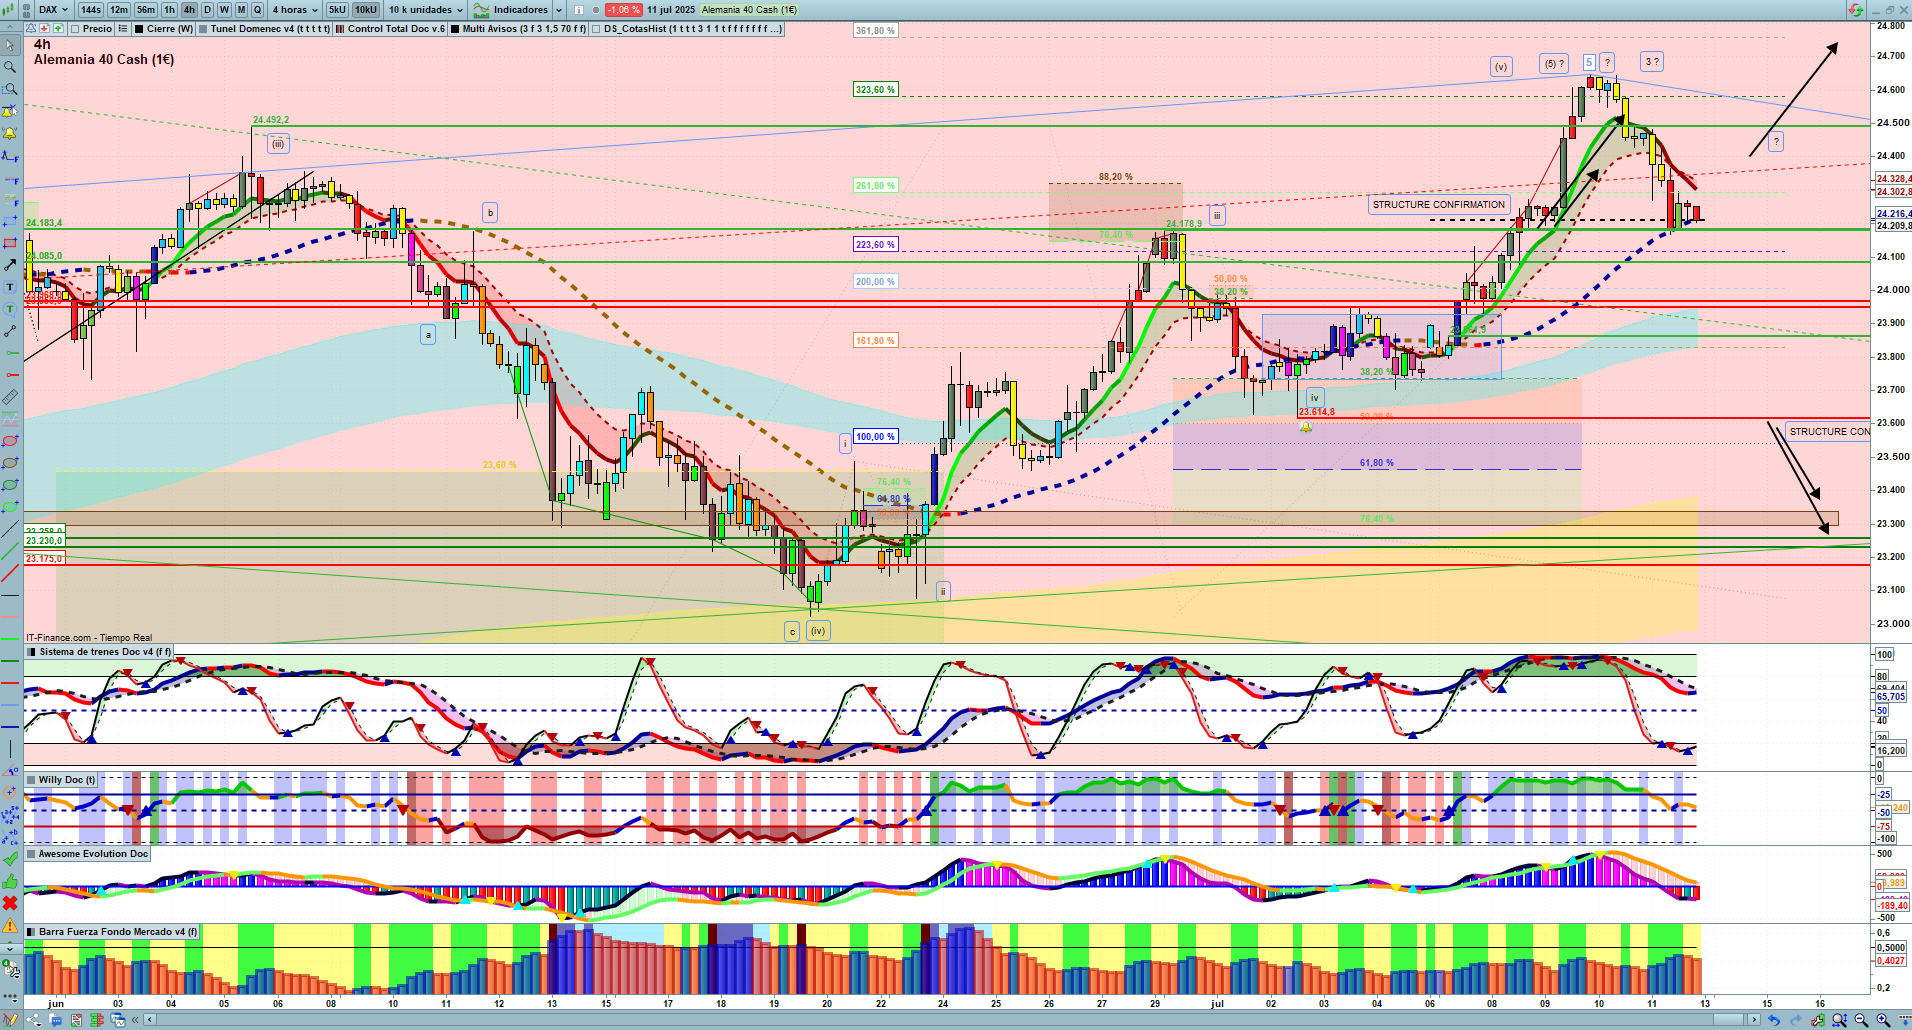Click the zoom out magnifier at bottom right
This screenshot has height=1030, width=1912.
click(1861, 1020)
